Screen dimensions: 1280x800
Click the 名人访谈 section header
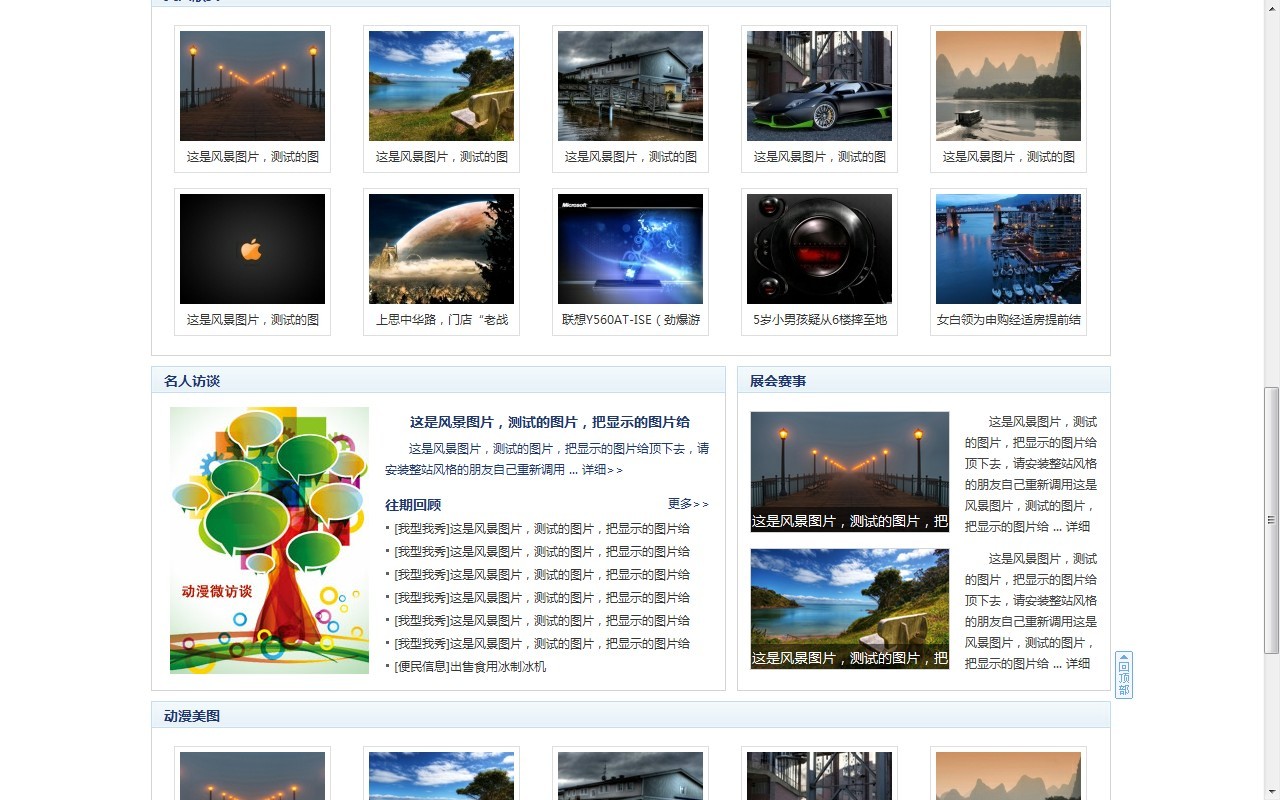192,381
